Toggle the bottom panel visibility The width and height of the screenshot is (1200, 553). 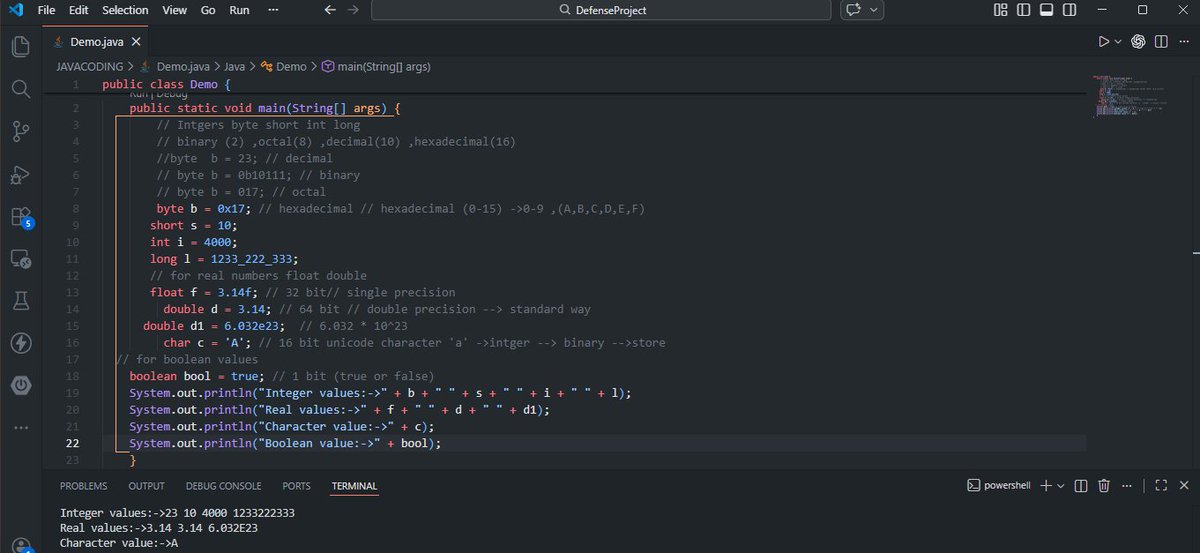(1047, 10)
